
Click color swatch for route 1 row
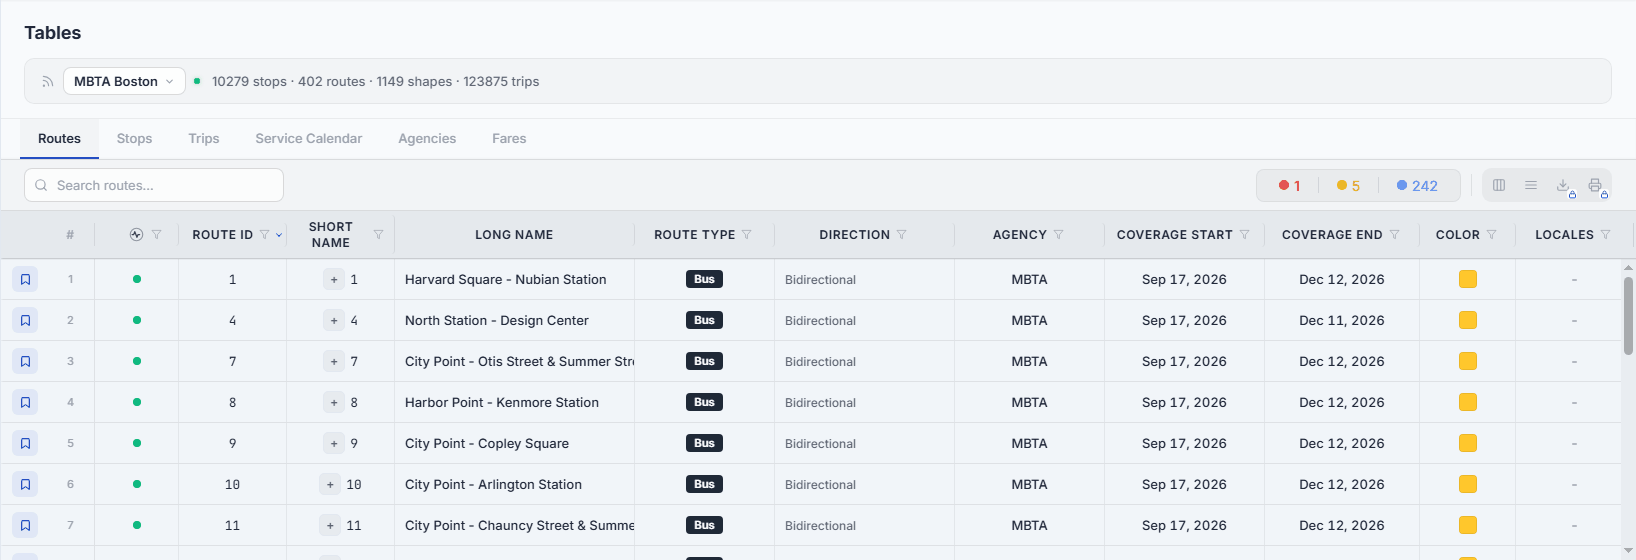point(1468,279)
